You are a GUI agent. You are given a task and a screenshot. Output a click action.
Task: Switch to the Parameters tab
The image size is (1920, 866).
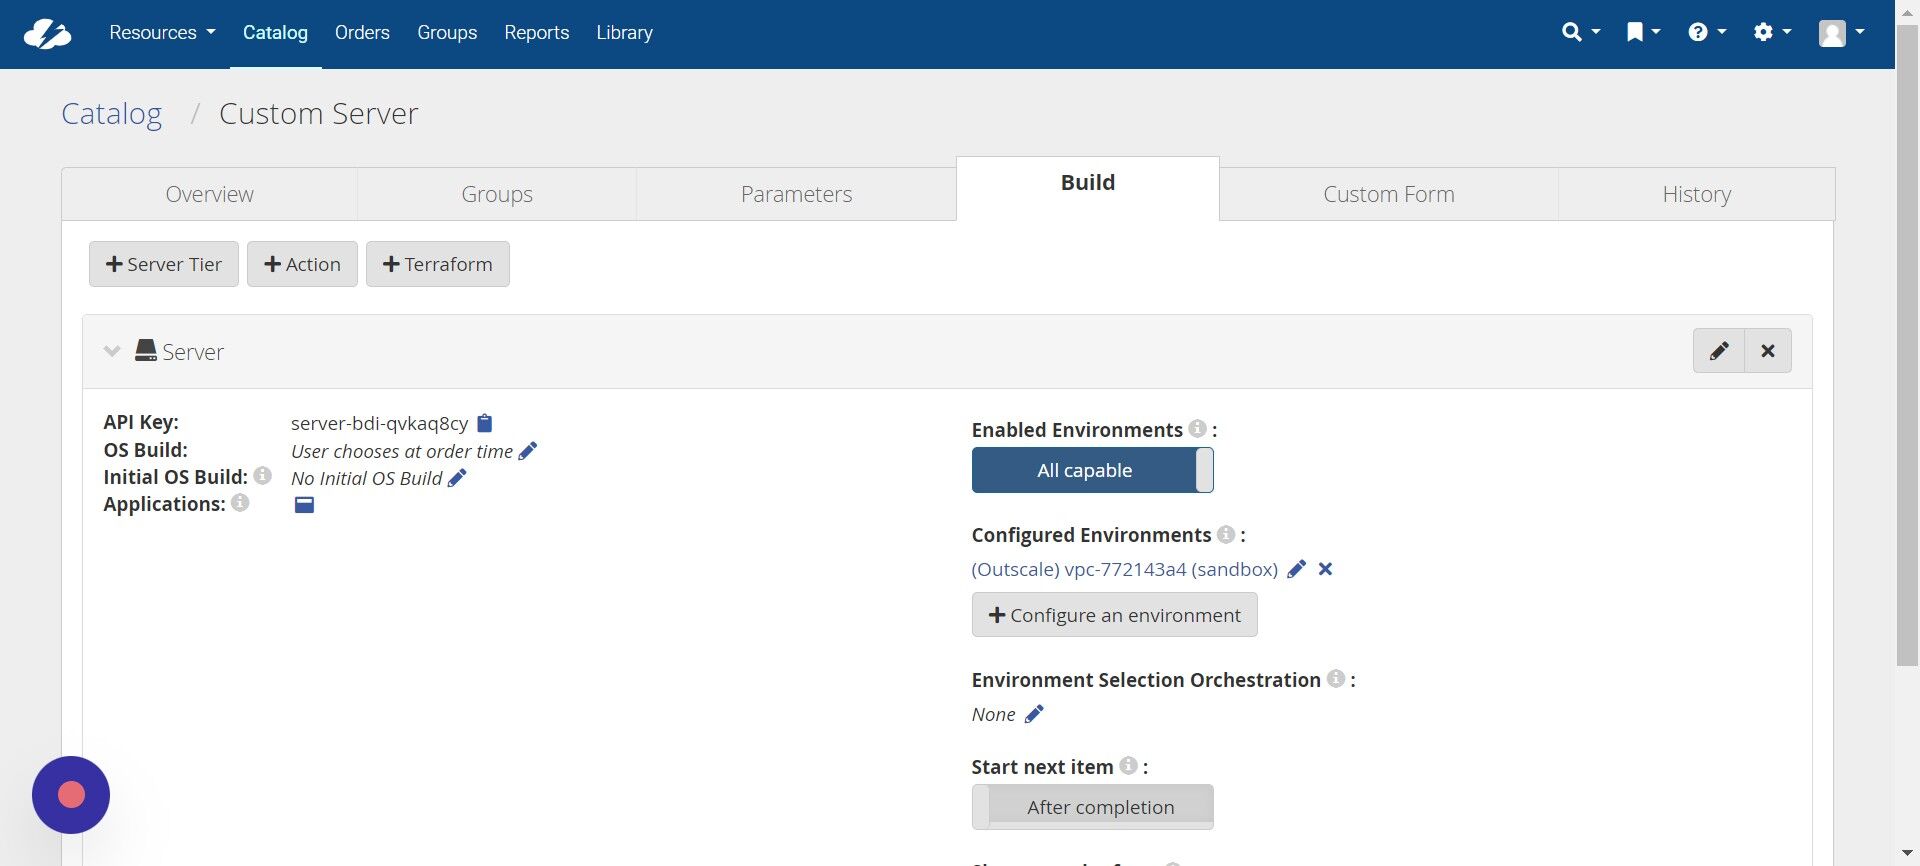[796, 194]
